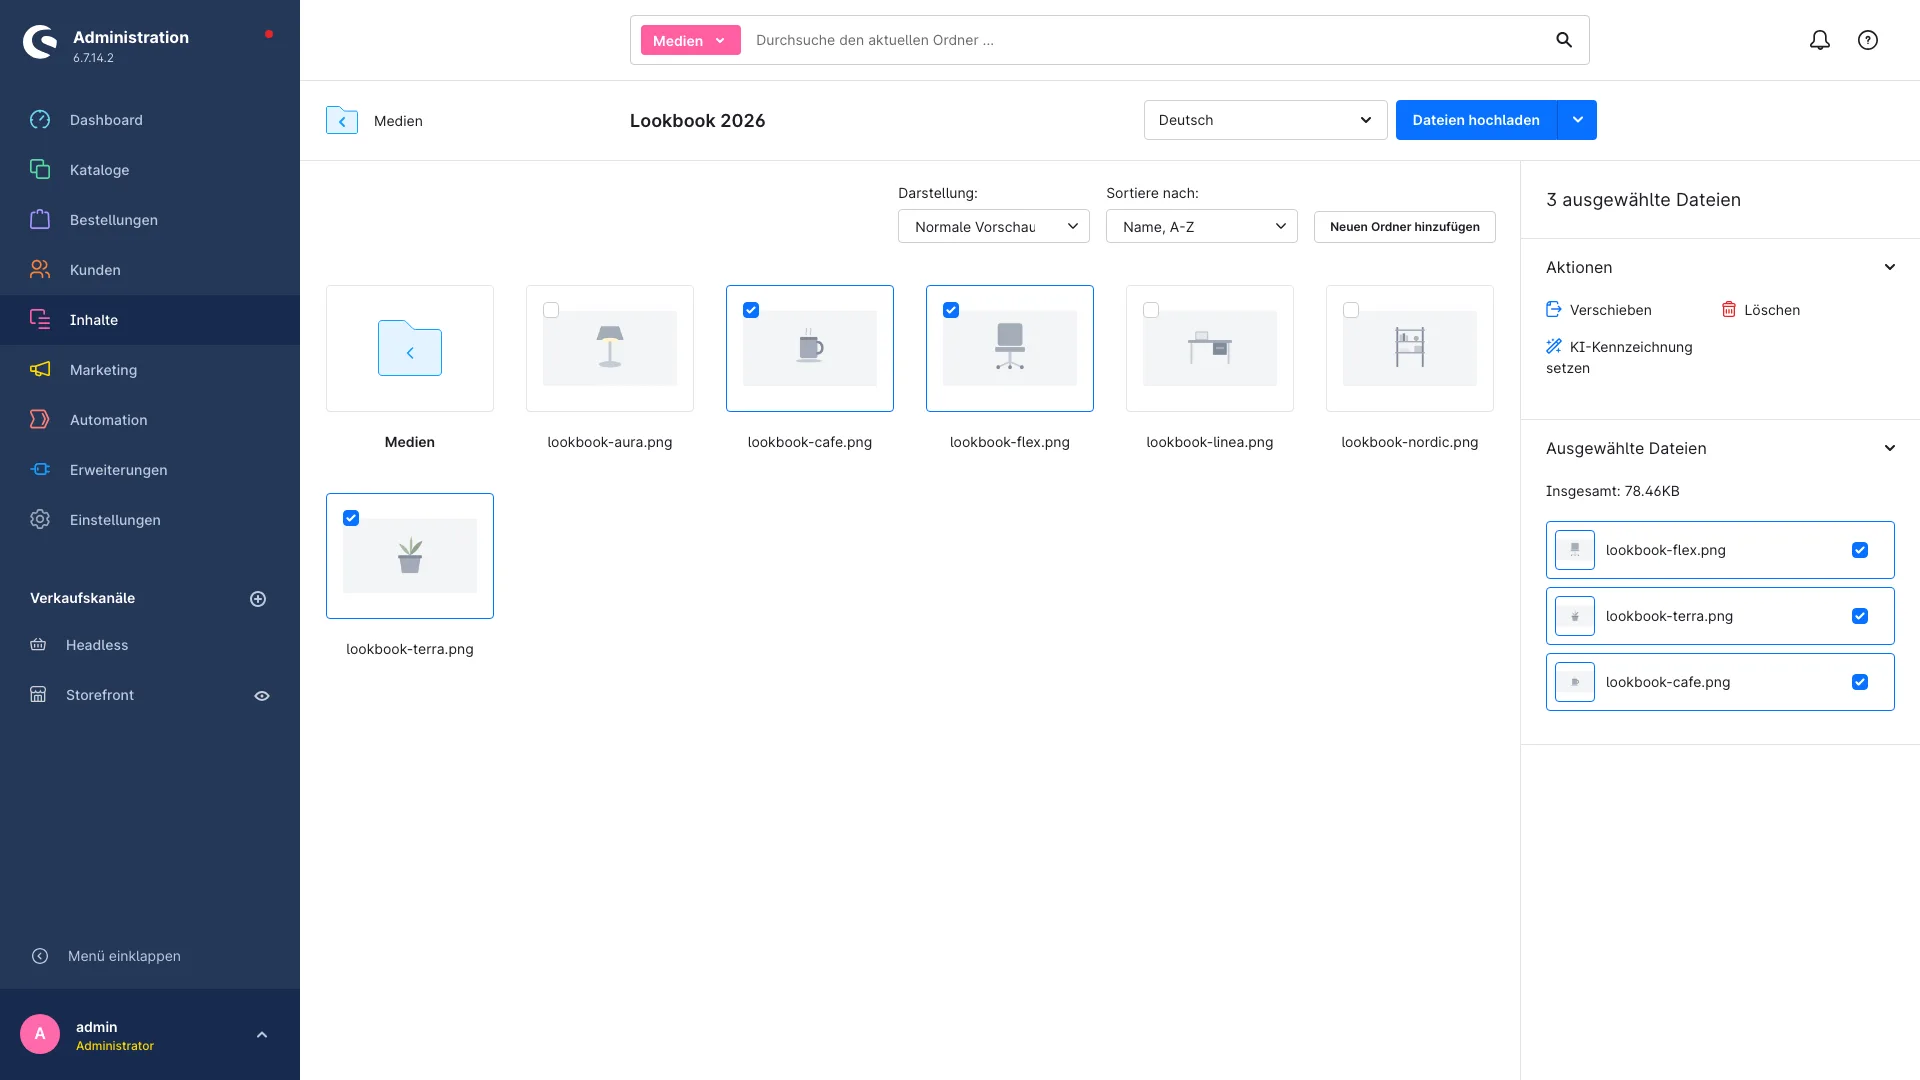Select lookbook-aura.png checkbox

(551, 310)
